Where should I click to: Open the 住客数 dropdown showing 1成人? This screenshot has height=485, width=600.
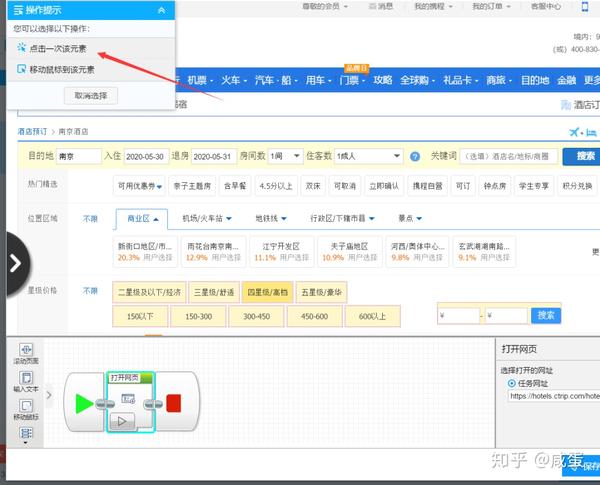(368, 156)
